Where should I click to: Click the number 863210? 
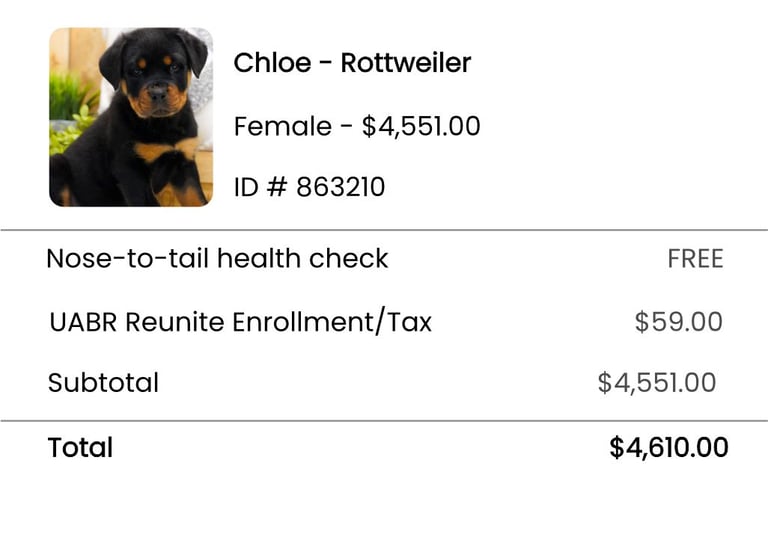(x=341, y=187)
